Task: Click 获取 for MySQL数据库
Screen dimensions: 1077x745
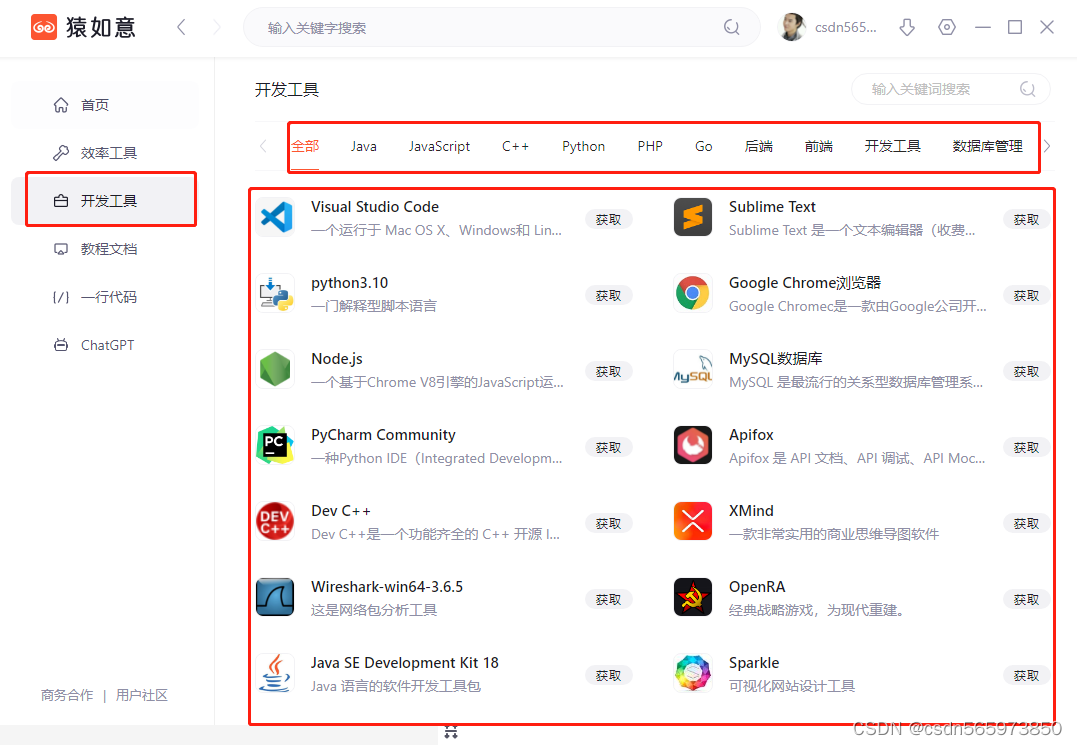Action: [1026, 371]
